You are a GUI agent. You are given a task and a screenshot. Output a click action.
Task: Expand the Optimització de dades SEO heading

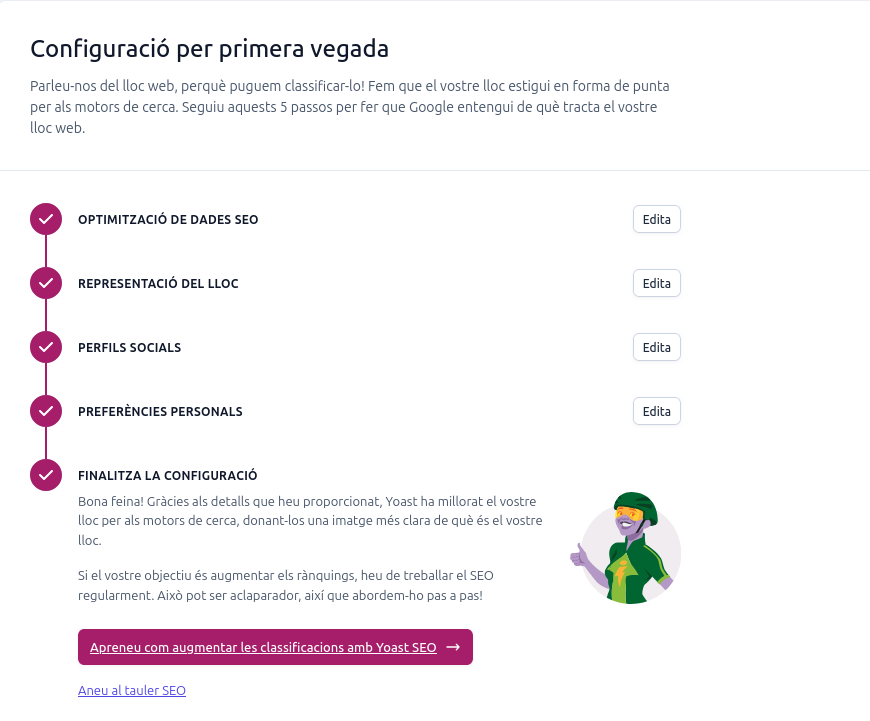point(168,219)
